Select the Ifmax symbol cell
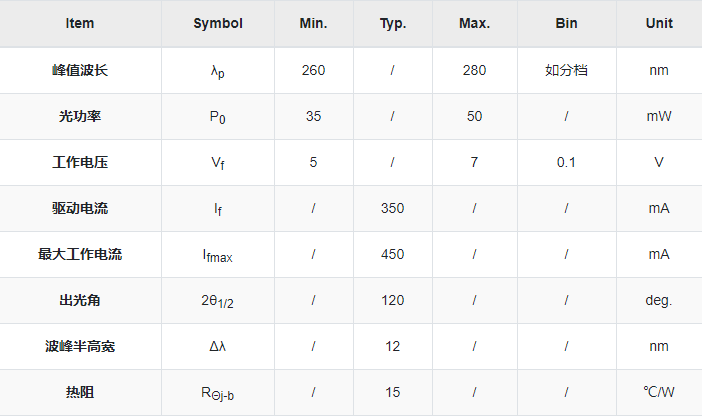This screenshot has width=702, height=416. (218, 256)
